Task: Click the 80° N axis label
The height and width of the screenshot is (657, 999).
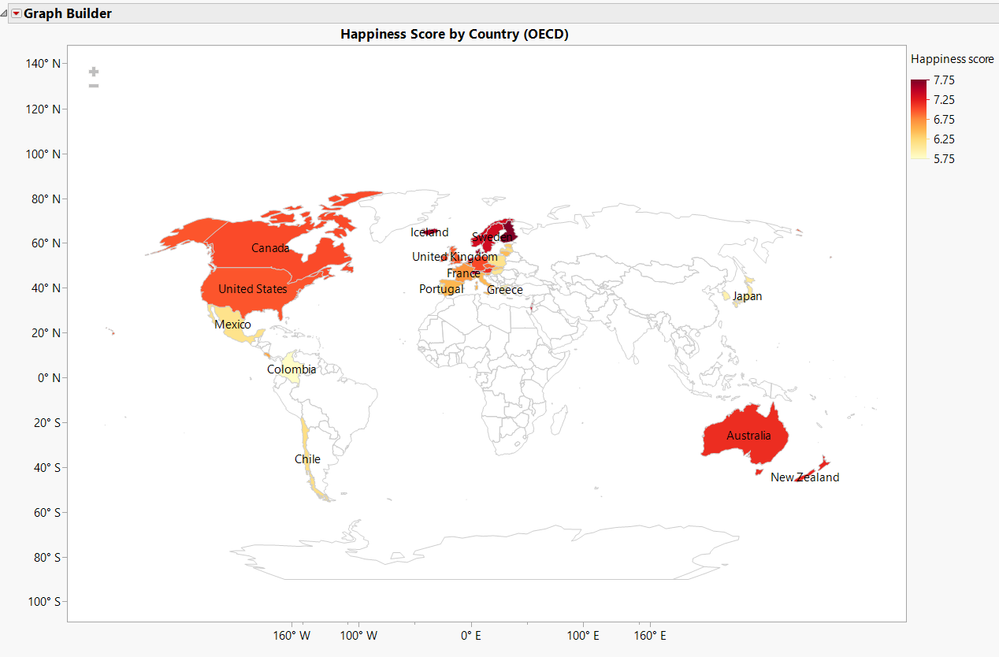Action: (x=46, y=199)
